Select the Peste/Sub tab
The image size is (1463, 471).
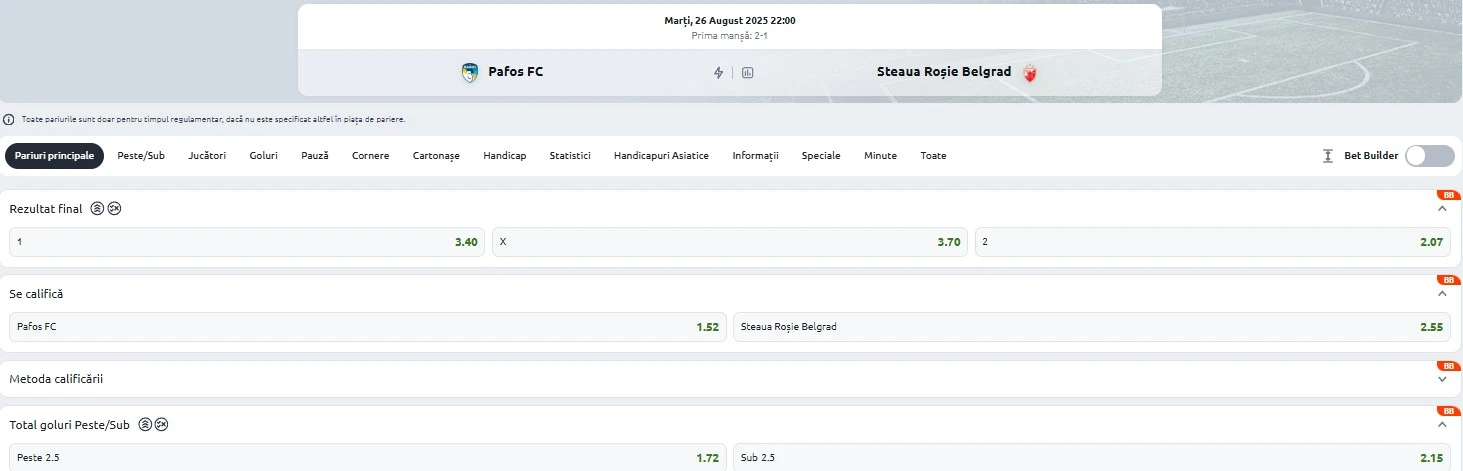141,156
